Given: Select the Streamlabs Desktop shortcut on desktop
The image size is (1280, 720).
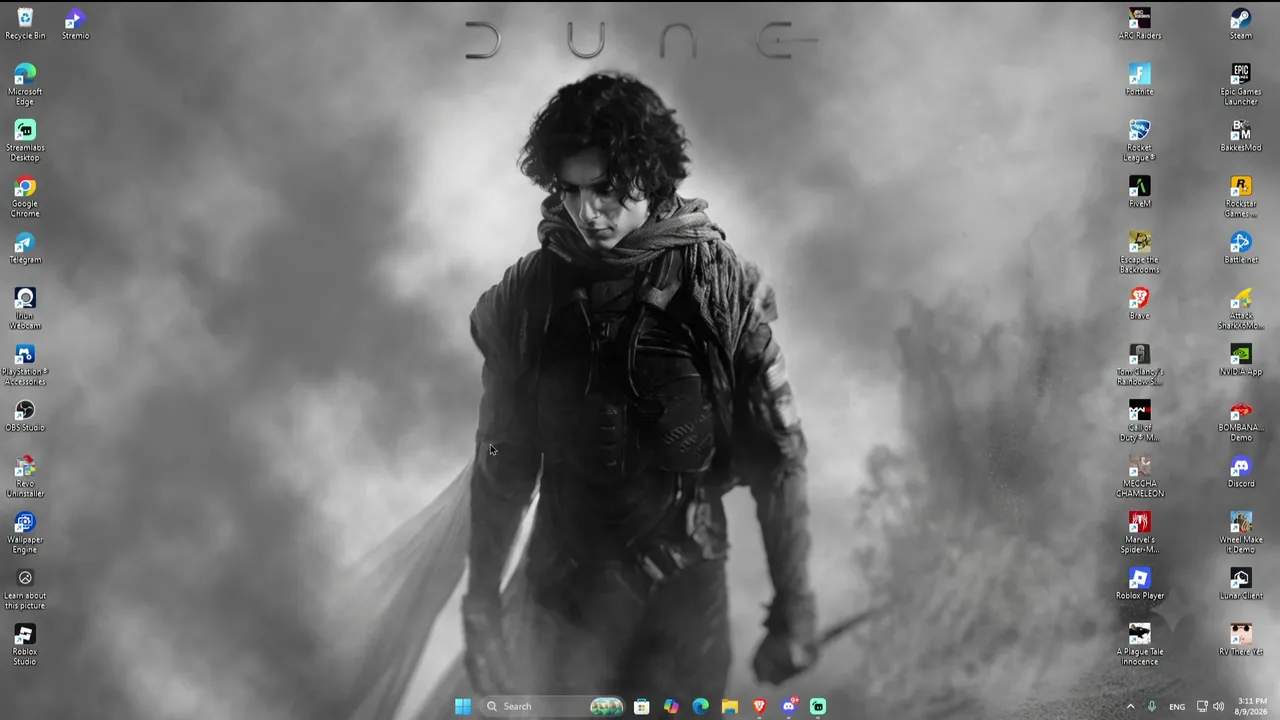Looking at the screenshot, I should click(25, 140).
